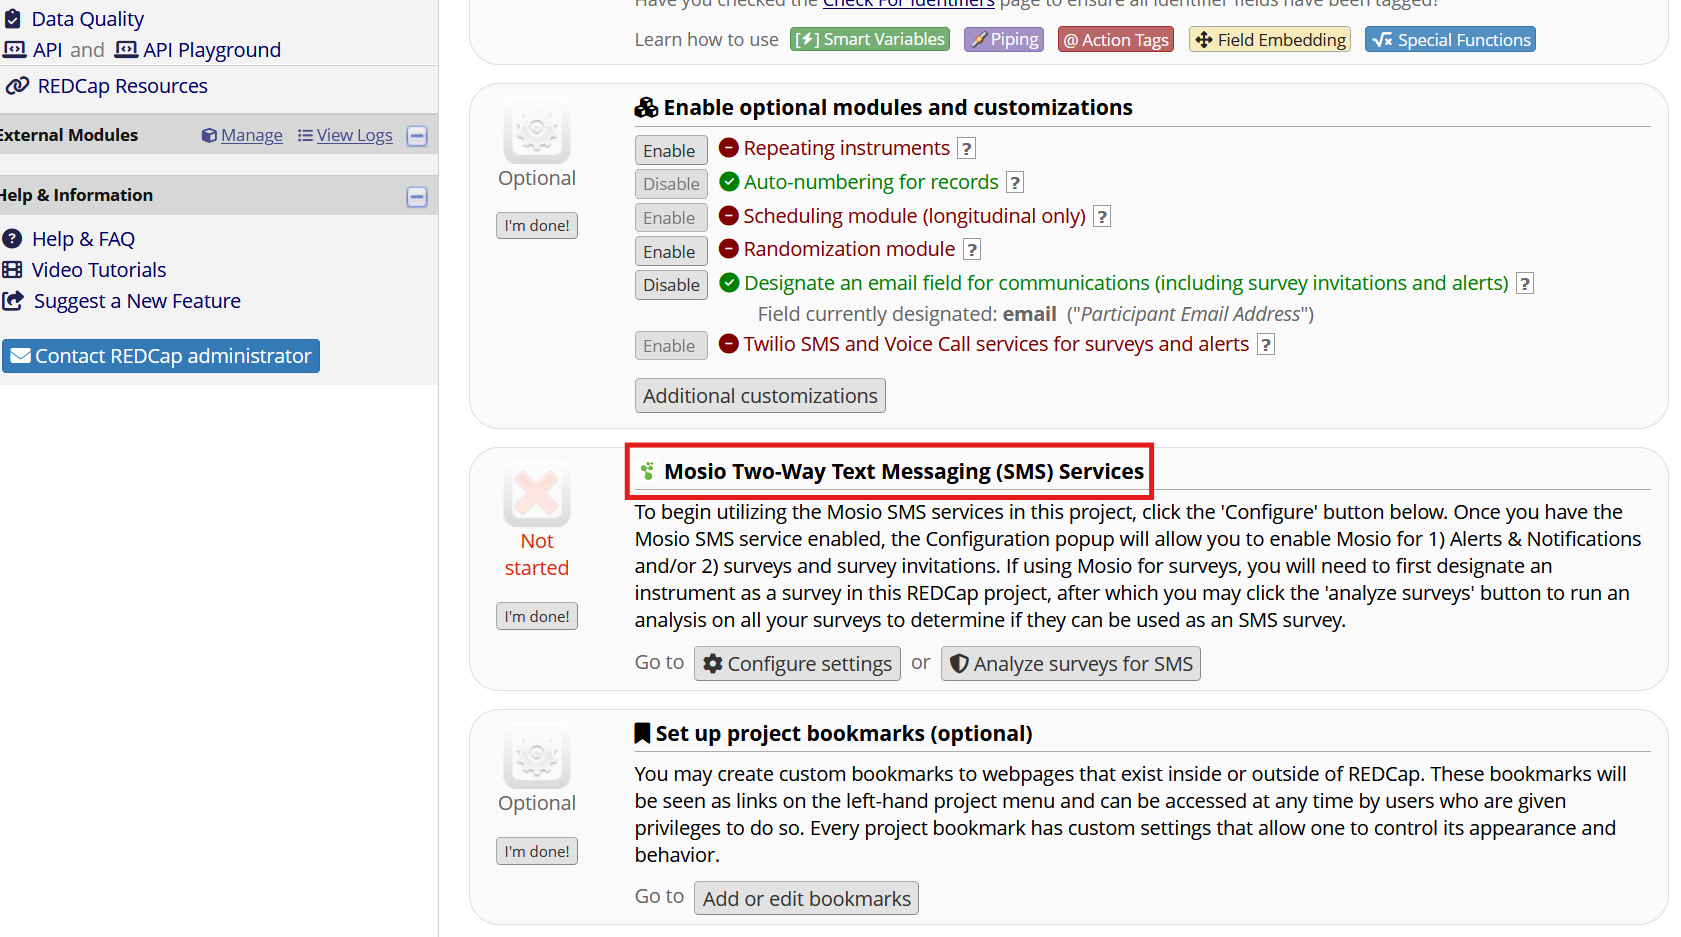
Task: Click green check beside Auto-numbering for records
Action: (729, 182)
